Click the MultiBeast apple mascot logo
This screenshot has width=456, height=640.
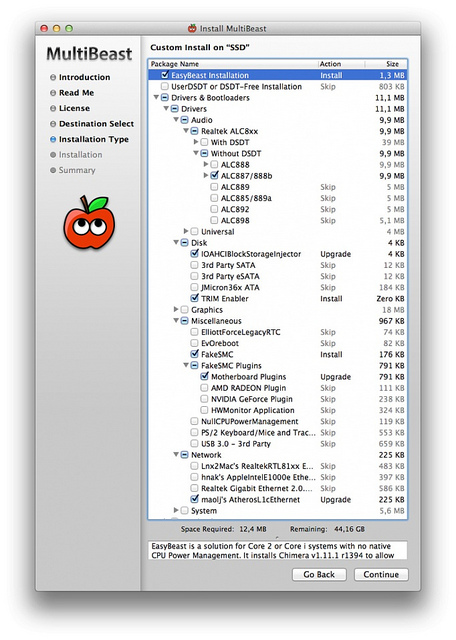89,222
